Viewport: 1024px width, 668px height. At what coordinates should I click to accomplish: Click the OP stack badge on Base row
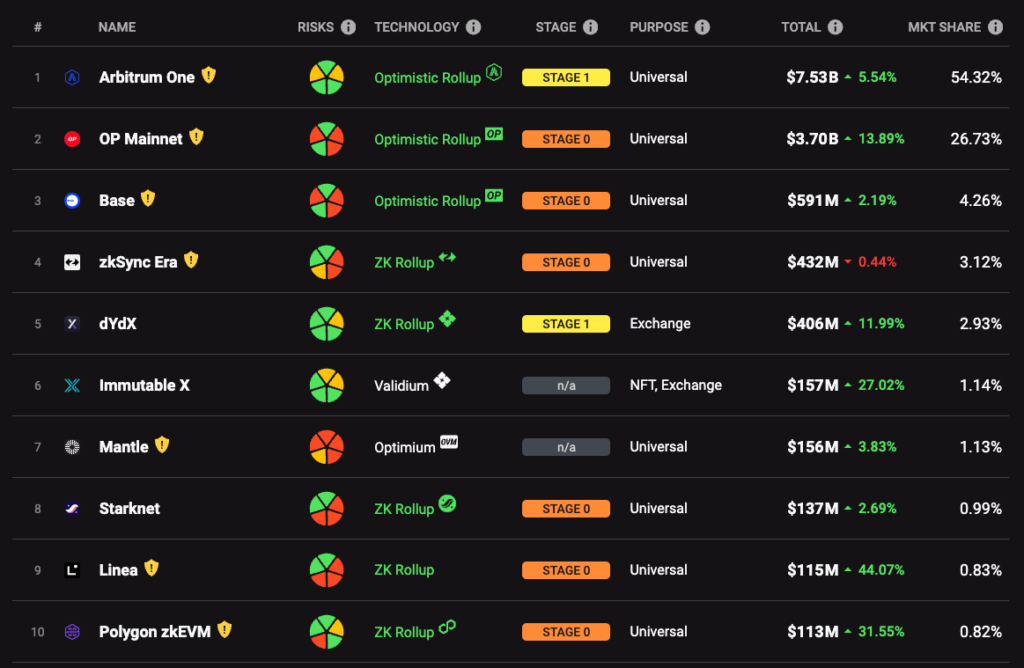click(494, 195)
